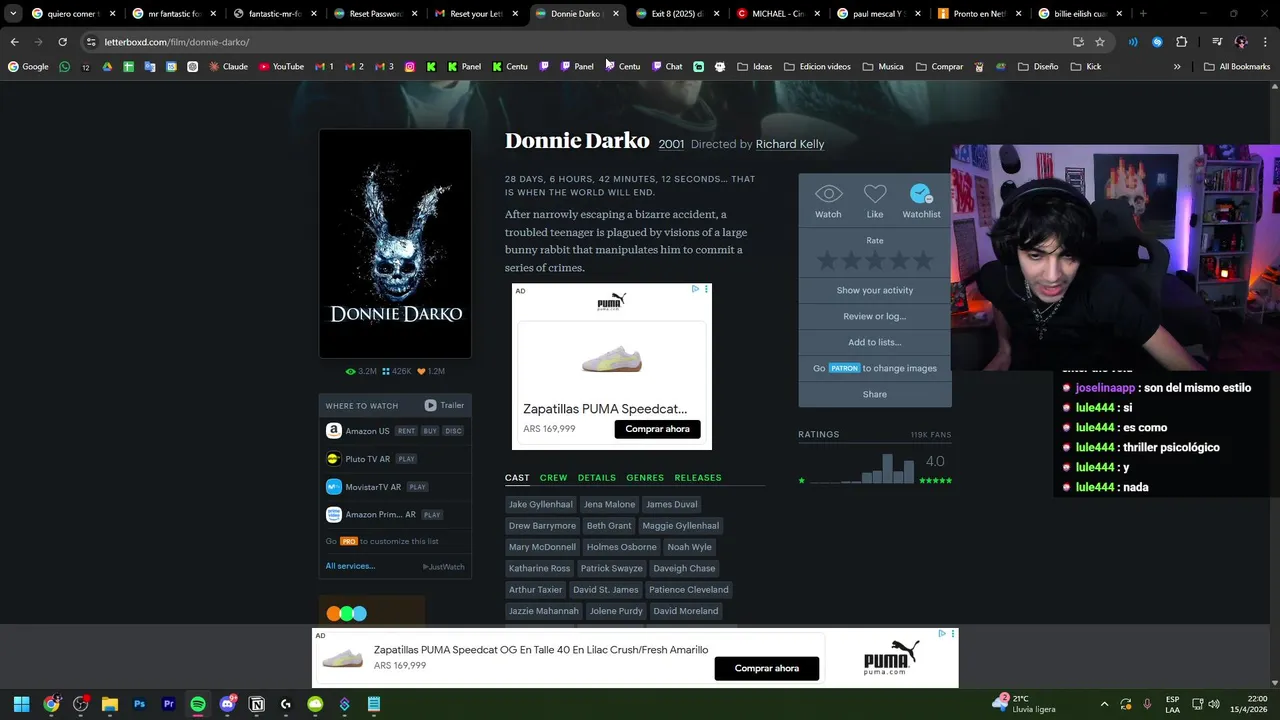1280x720 pixels.
Task: Open the Musica bookmarks folder
Action: coord(883,67)
